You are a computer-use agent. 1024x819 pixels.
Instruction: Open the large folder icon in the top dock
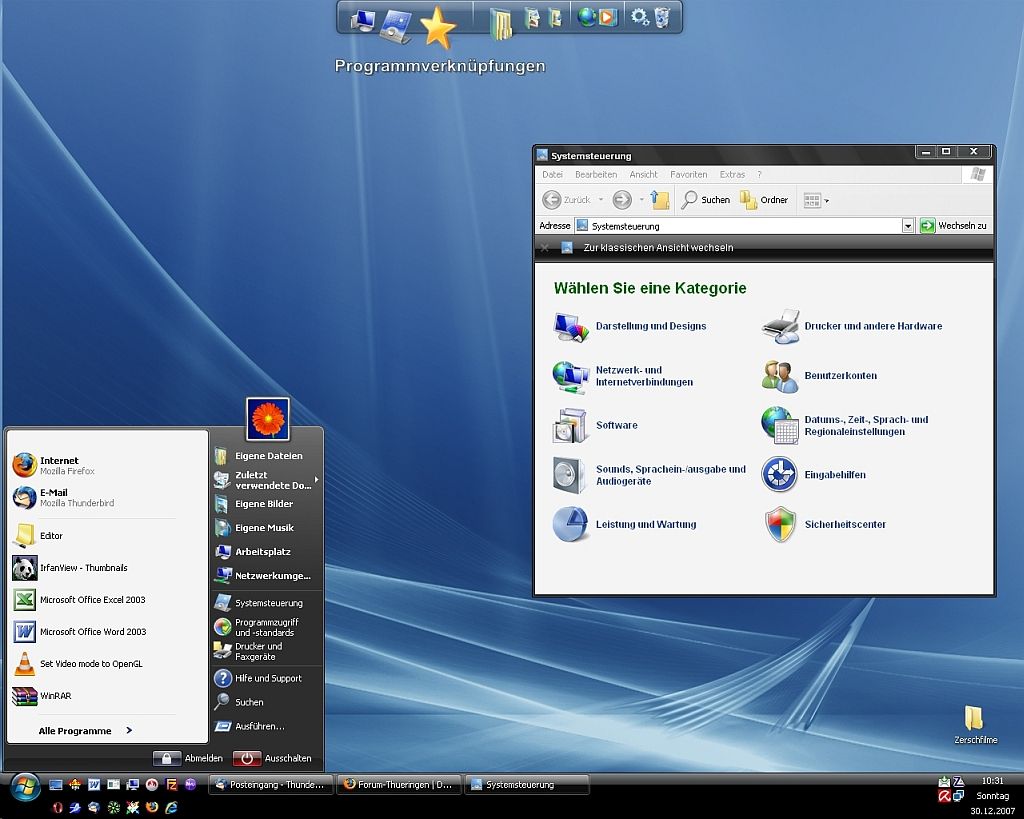click(501, 24)
